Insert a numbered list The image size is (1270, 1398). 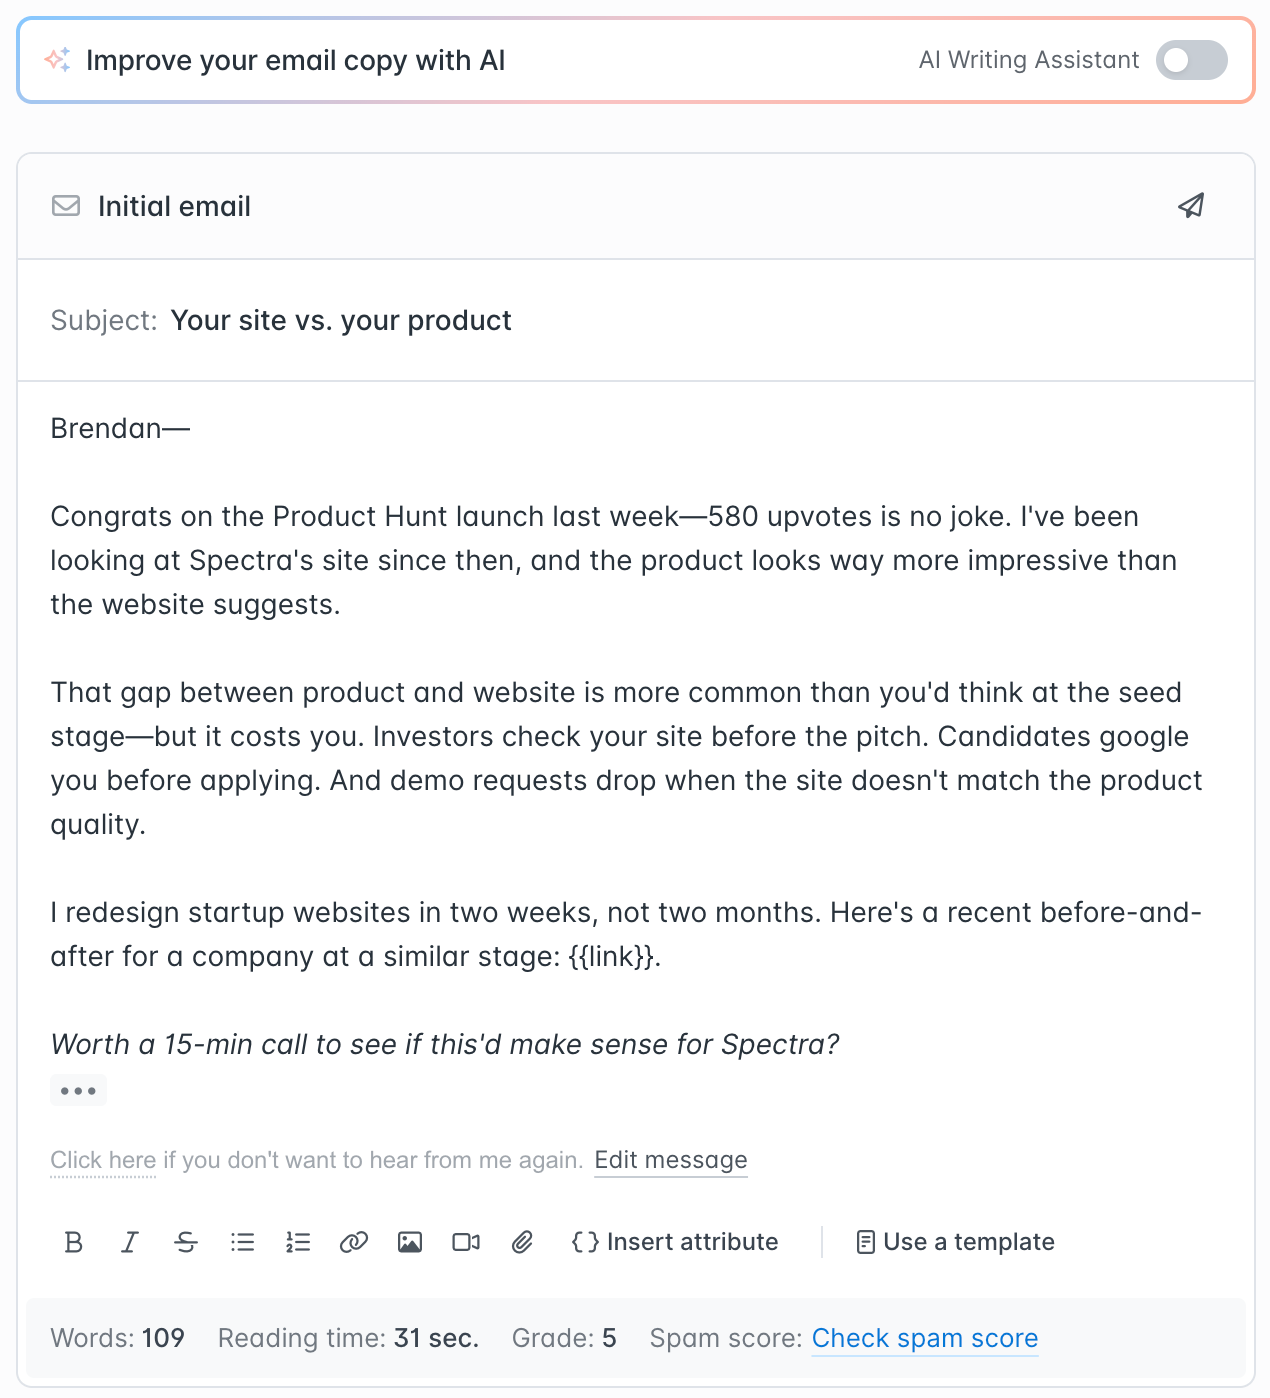pos(298,1242)
